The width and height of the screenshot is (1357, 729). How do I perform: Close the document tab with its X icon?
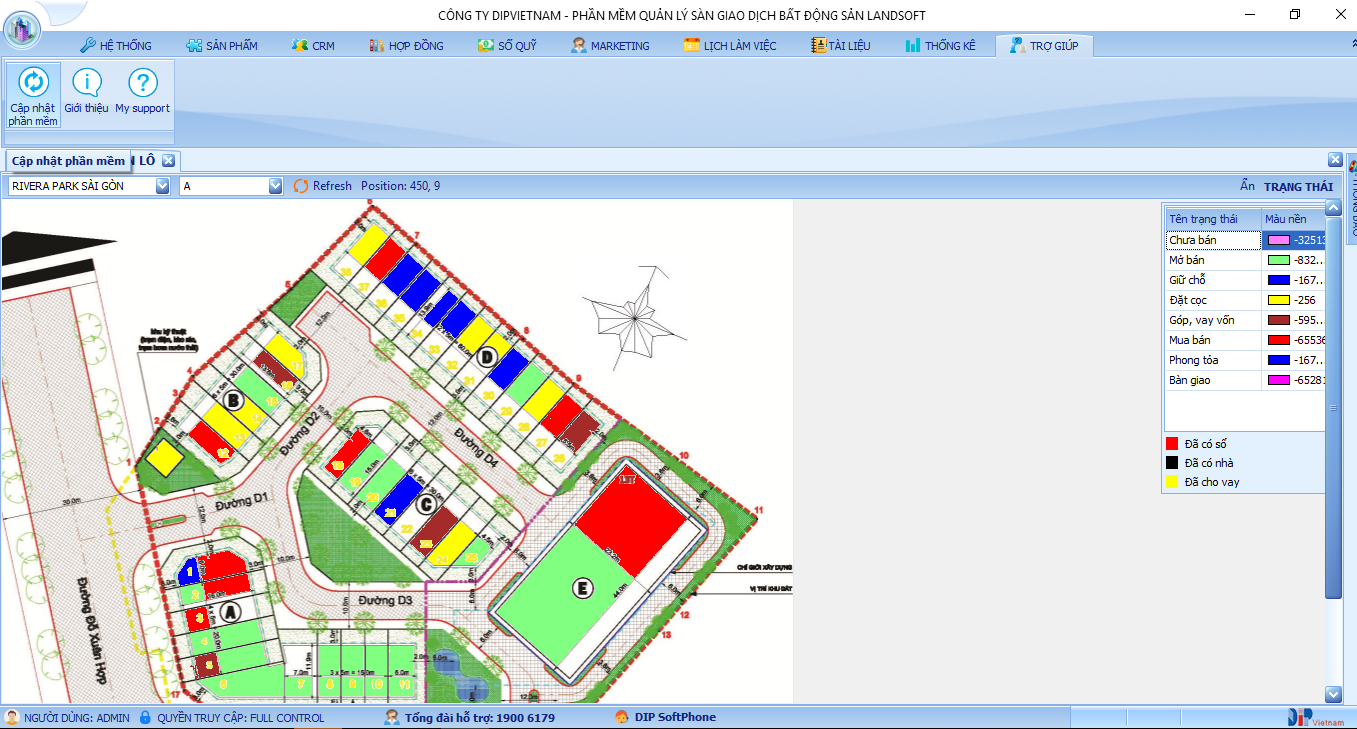tap(168, 160)
